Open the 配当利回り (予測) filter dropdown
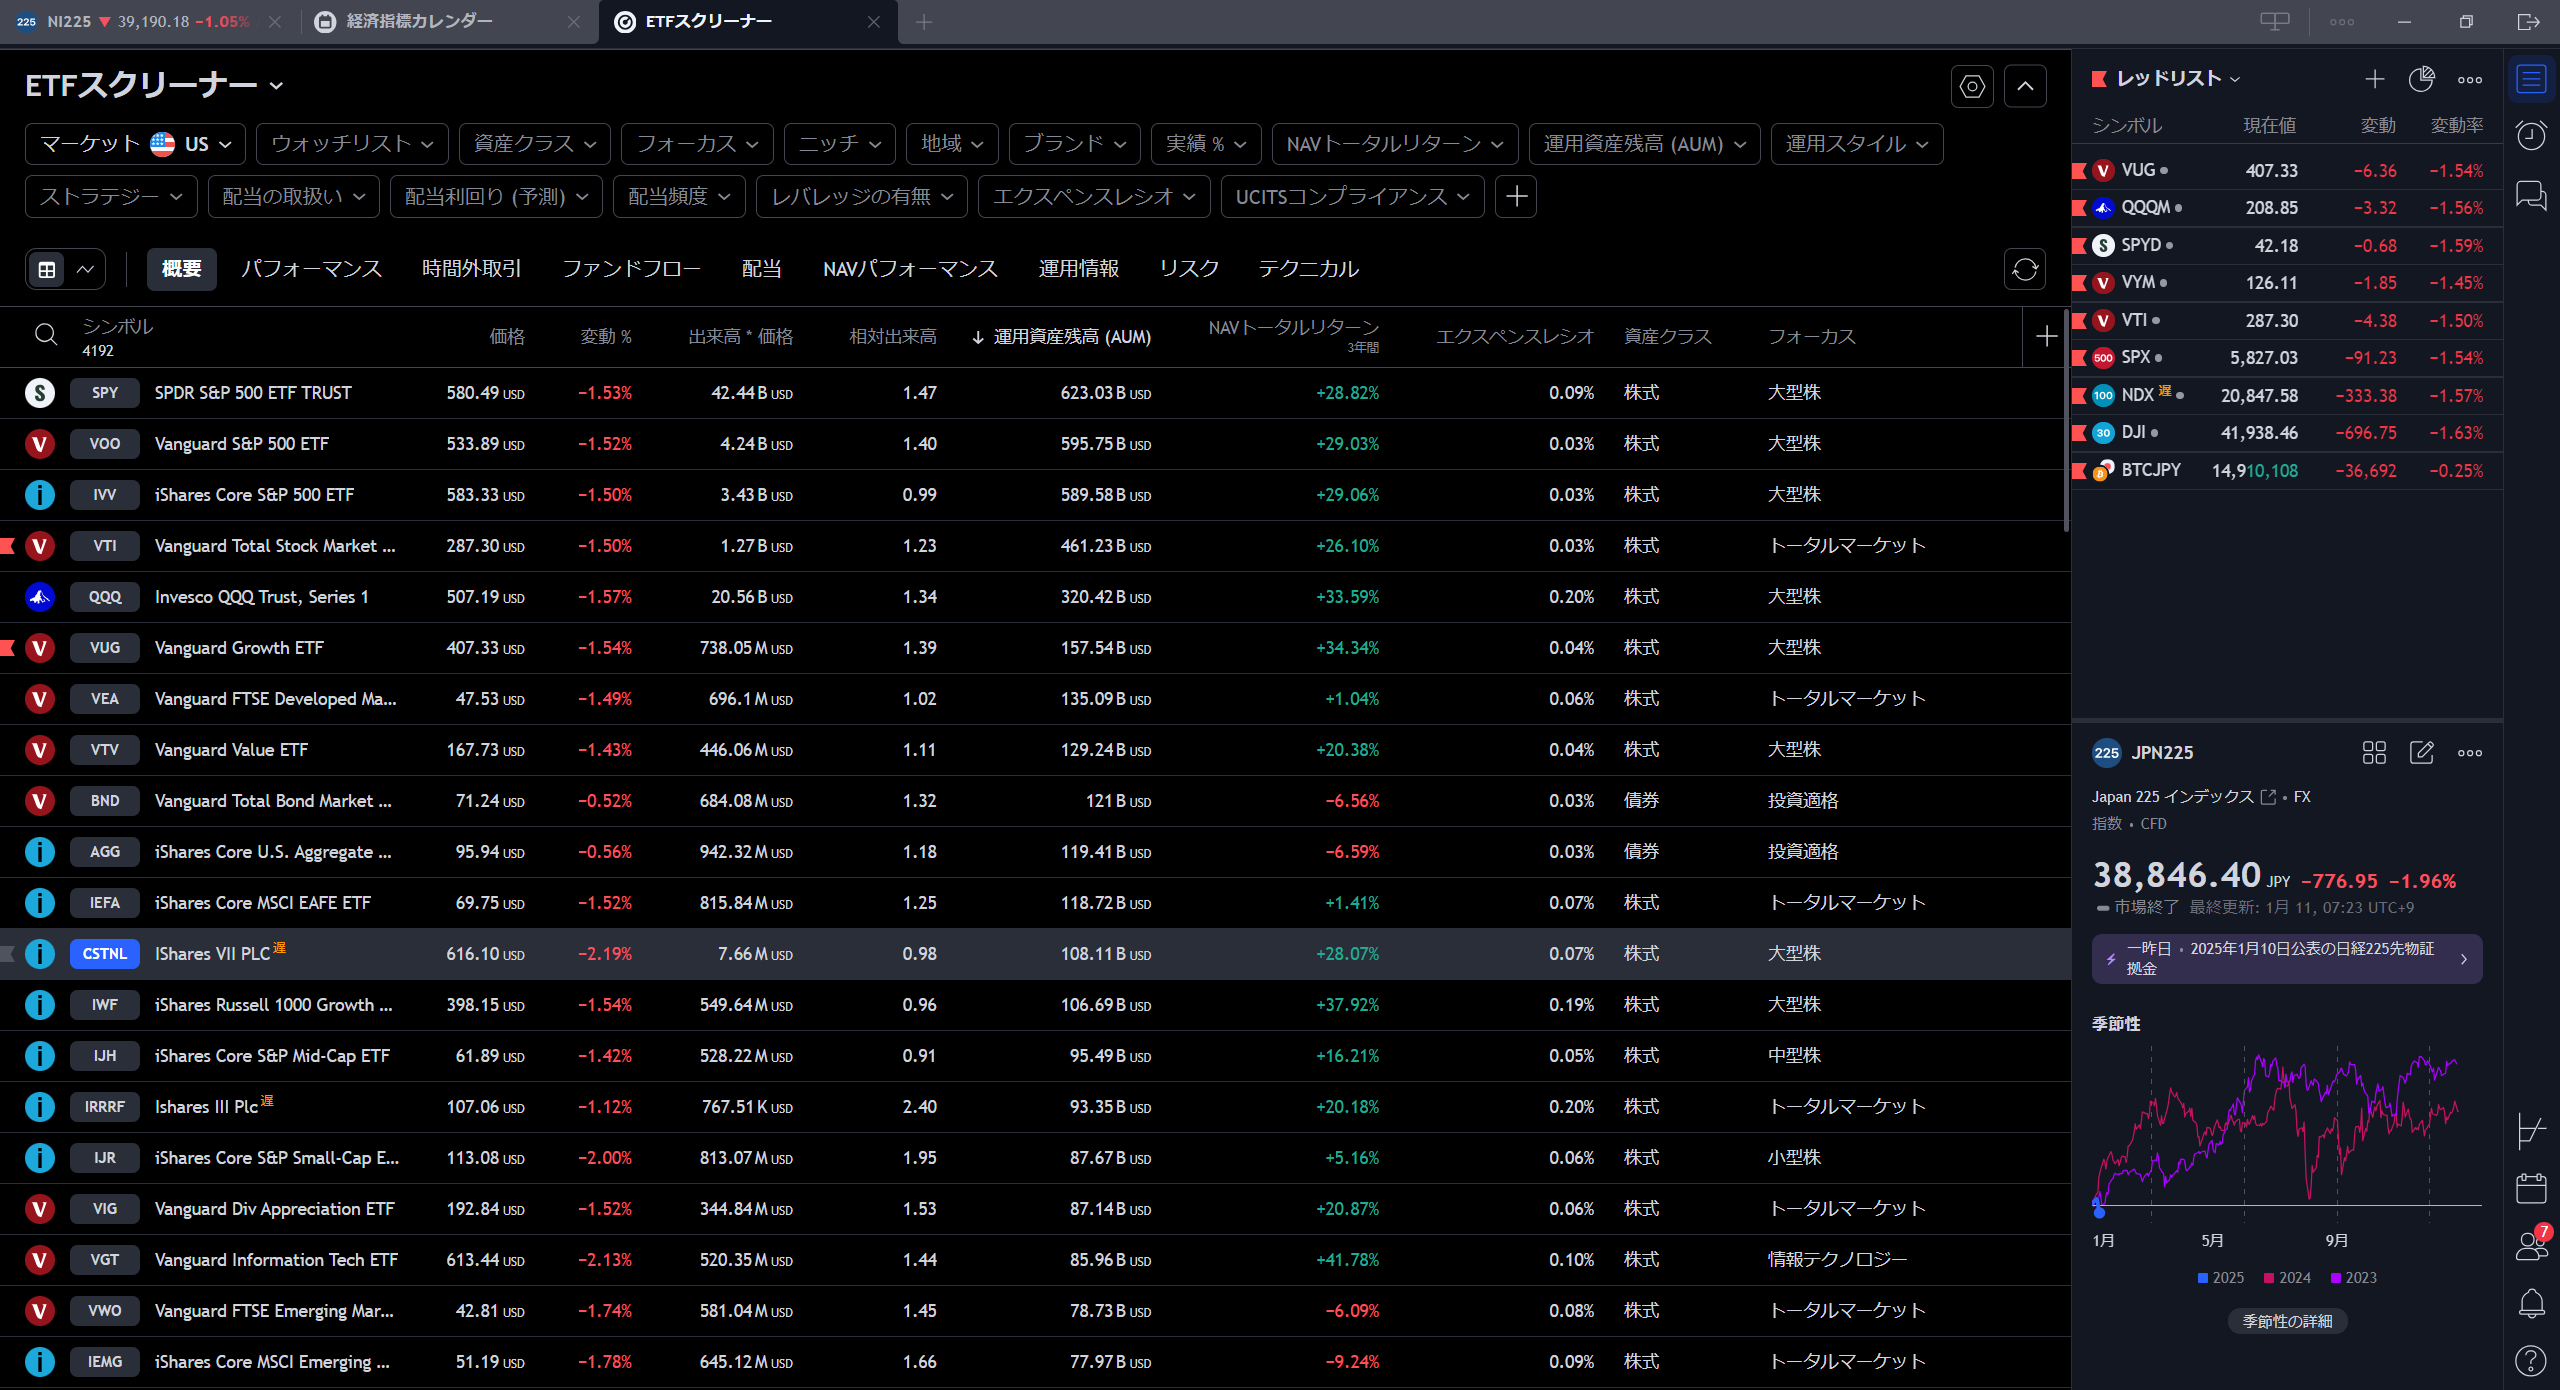2560x1390 pixels. pos(495,196)
